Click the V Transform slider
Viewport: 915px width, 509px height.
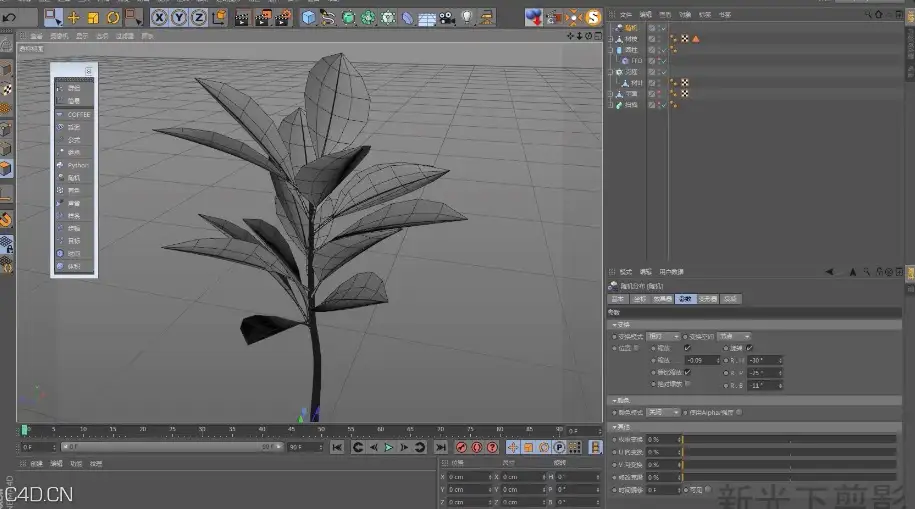789,465
